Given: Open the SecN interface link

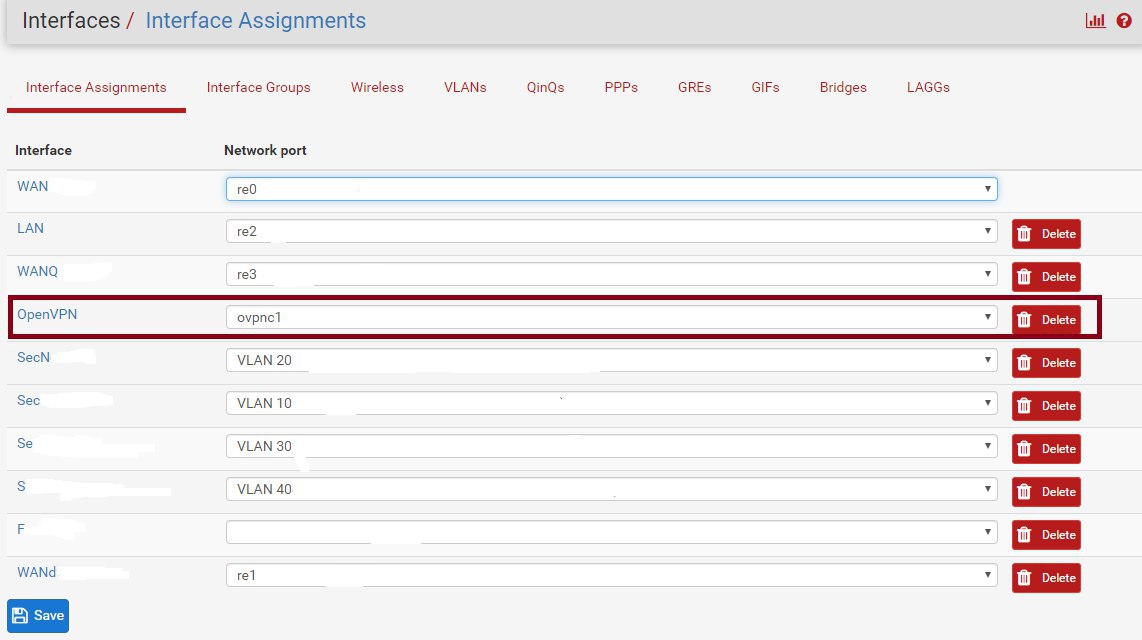Looking at the screenshot, I should click(34, 357).
